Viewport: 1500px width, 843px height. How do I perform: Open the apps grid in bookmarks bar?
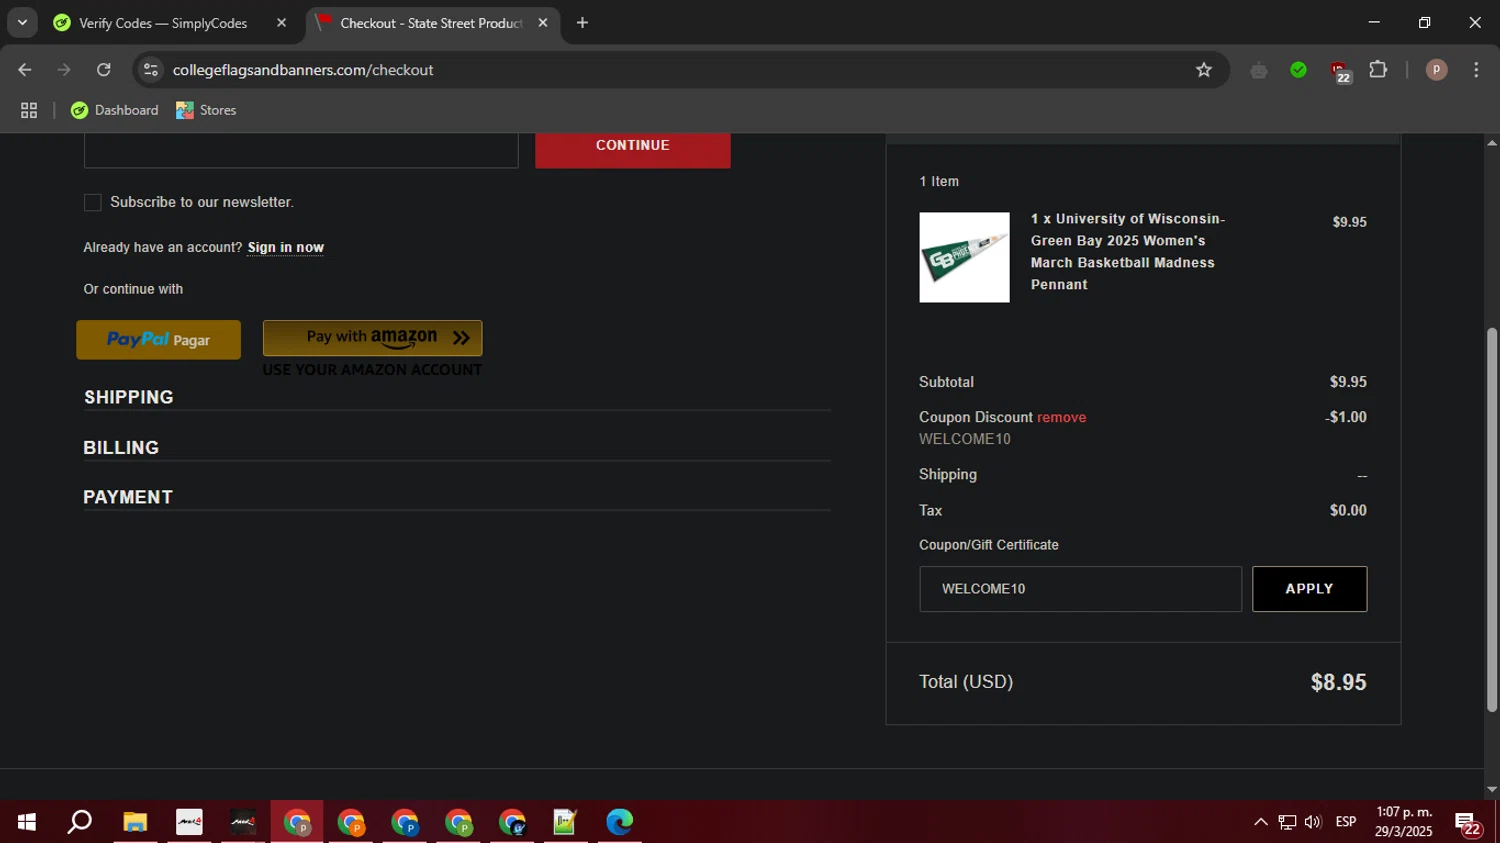point(29,110)
